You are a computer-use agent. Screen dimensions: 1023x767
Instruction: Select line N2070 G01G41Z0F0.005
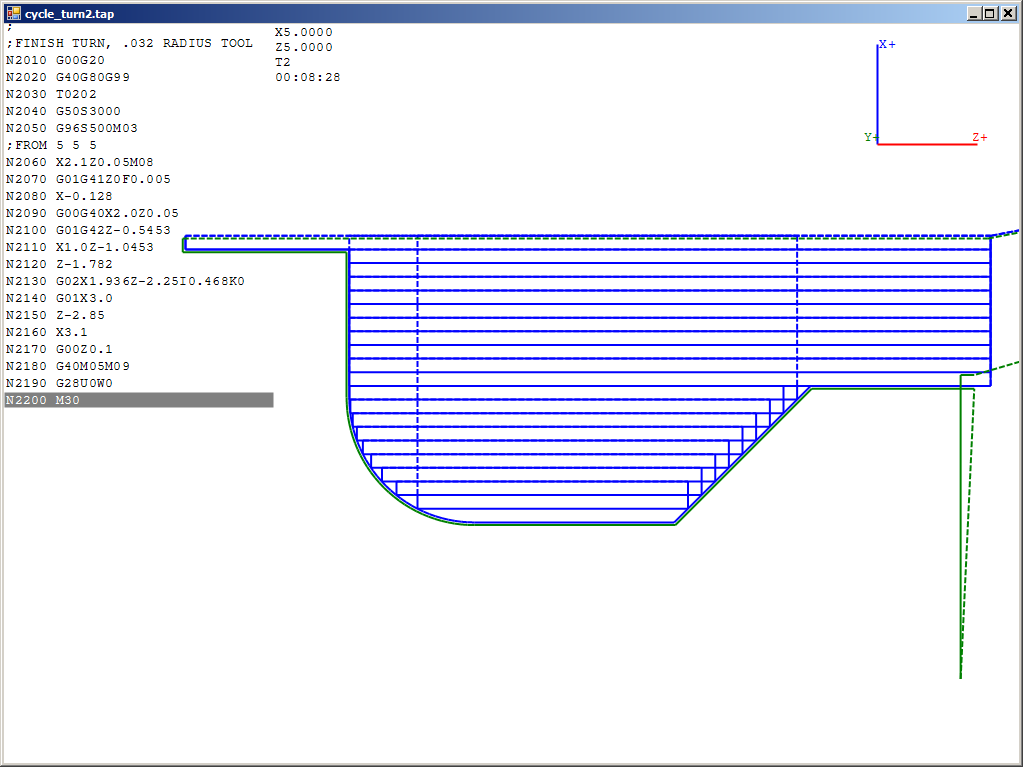tap(88, 179)
